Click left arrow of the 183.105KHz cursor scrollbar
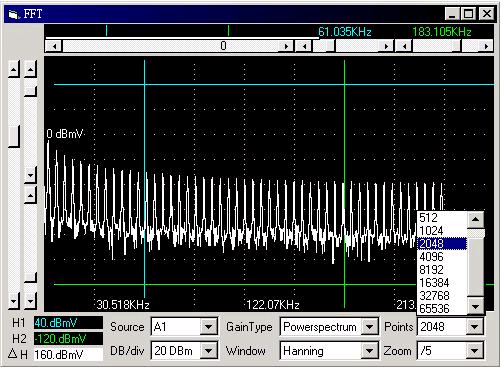501x367 pixels. tap(404, 46)
